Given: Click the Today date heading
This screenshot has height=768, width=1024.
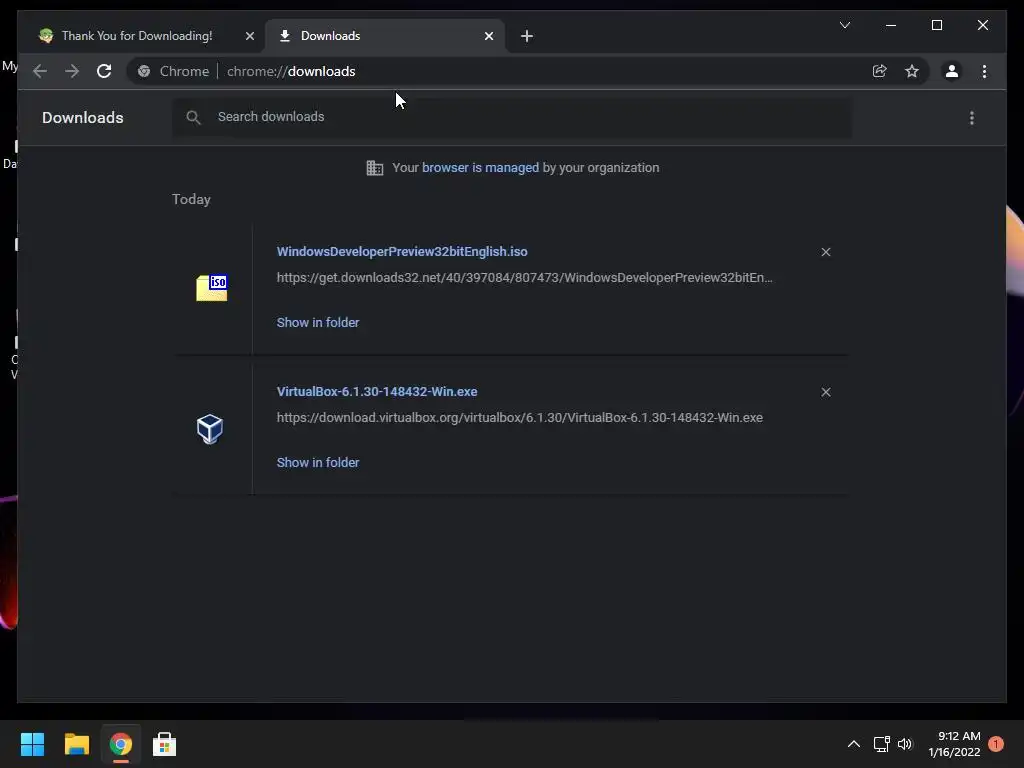Looking at the screenshot, I should coord(191,200).
